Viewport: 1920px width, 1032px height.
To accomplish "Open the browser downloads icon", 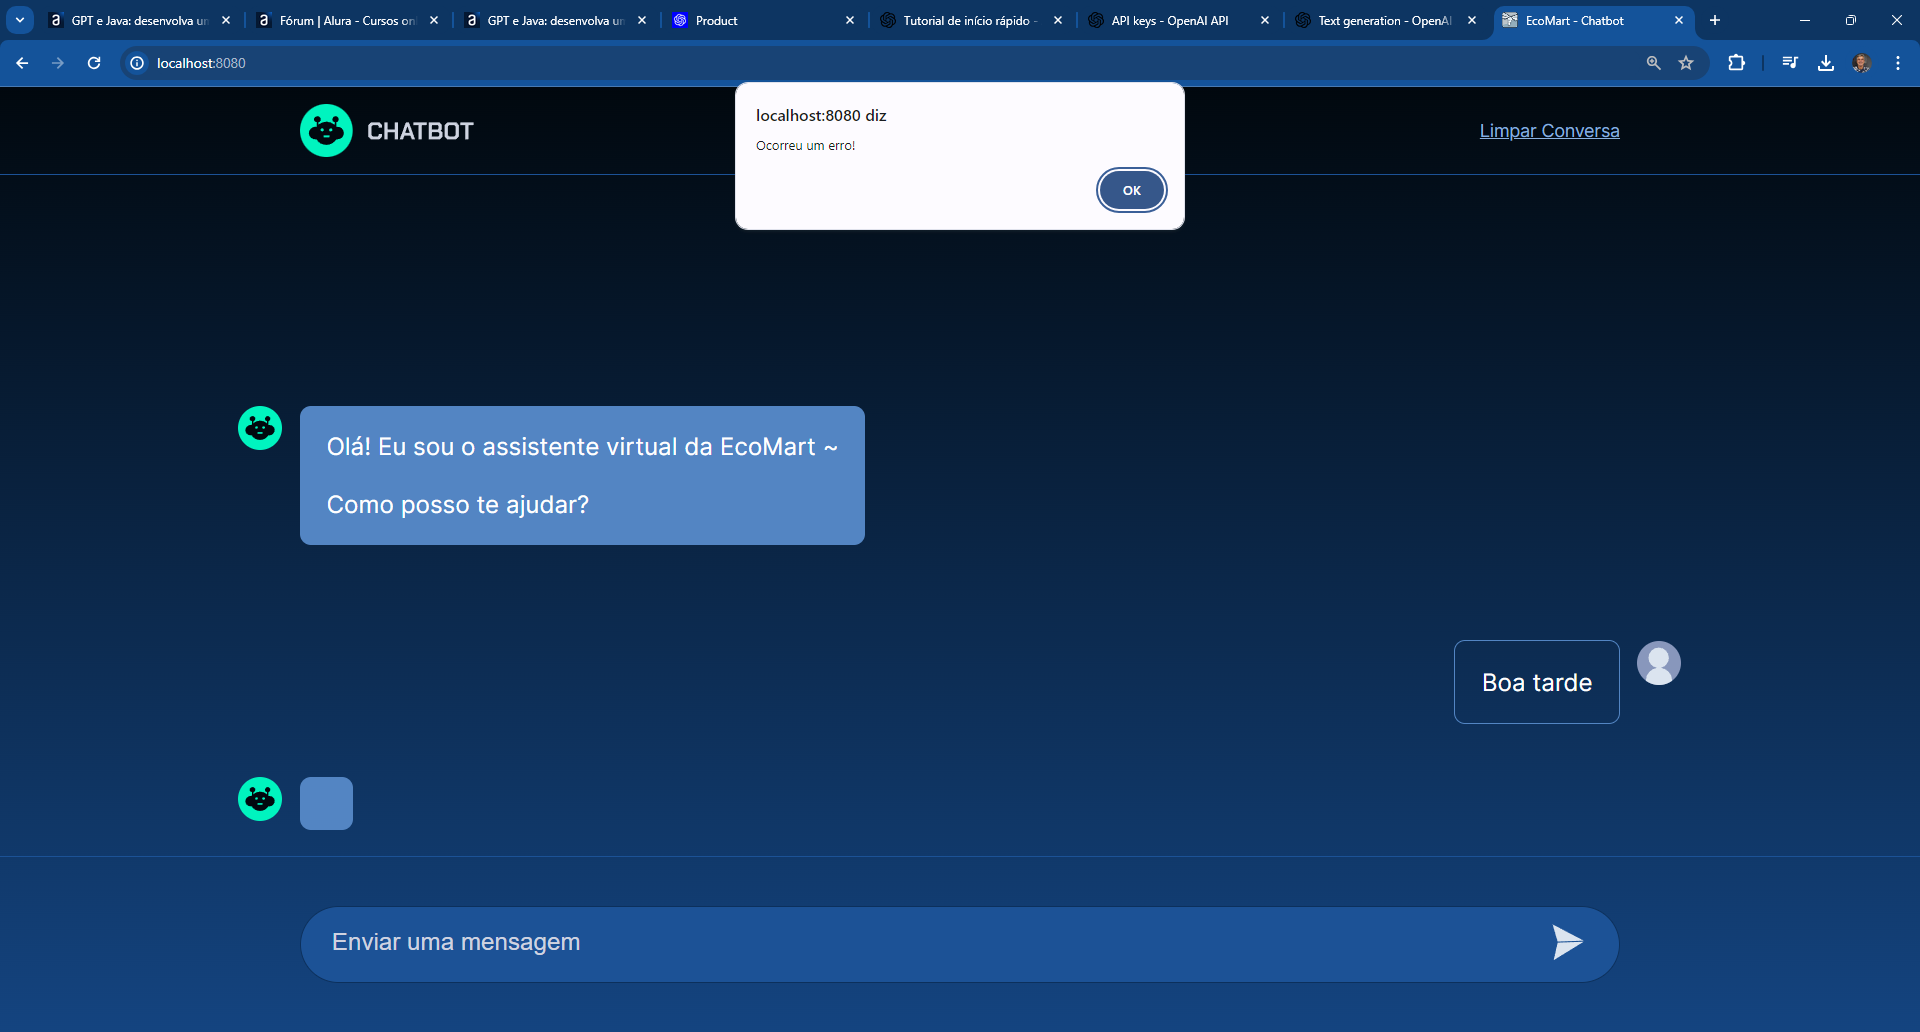I will [x=1826, y=63].
